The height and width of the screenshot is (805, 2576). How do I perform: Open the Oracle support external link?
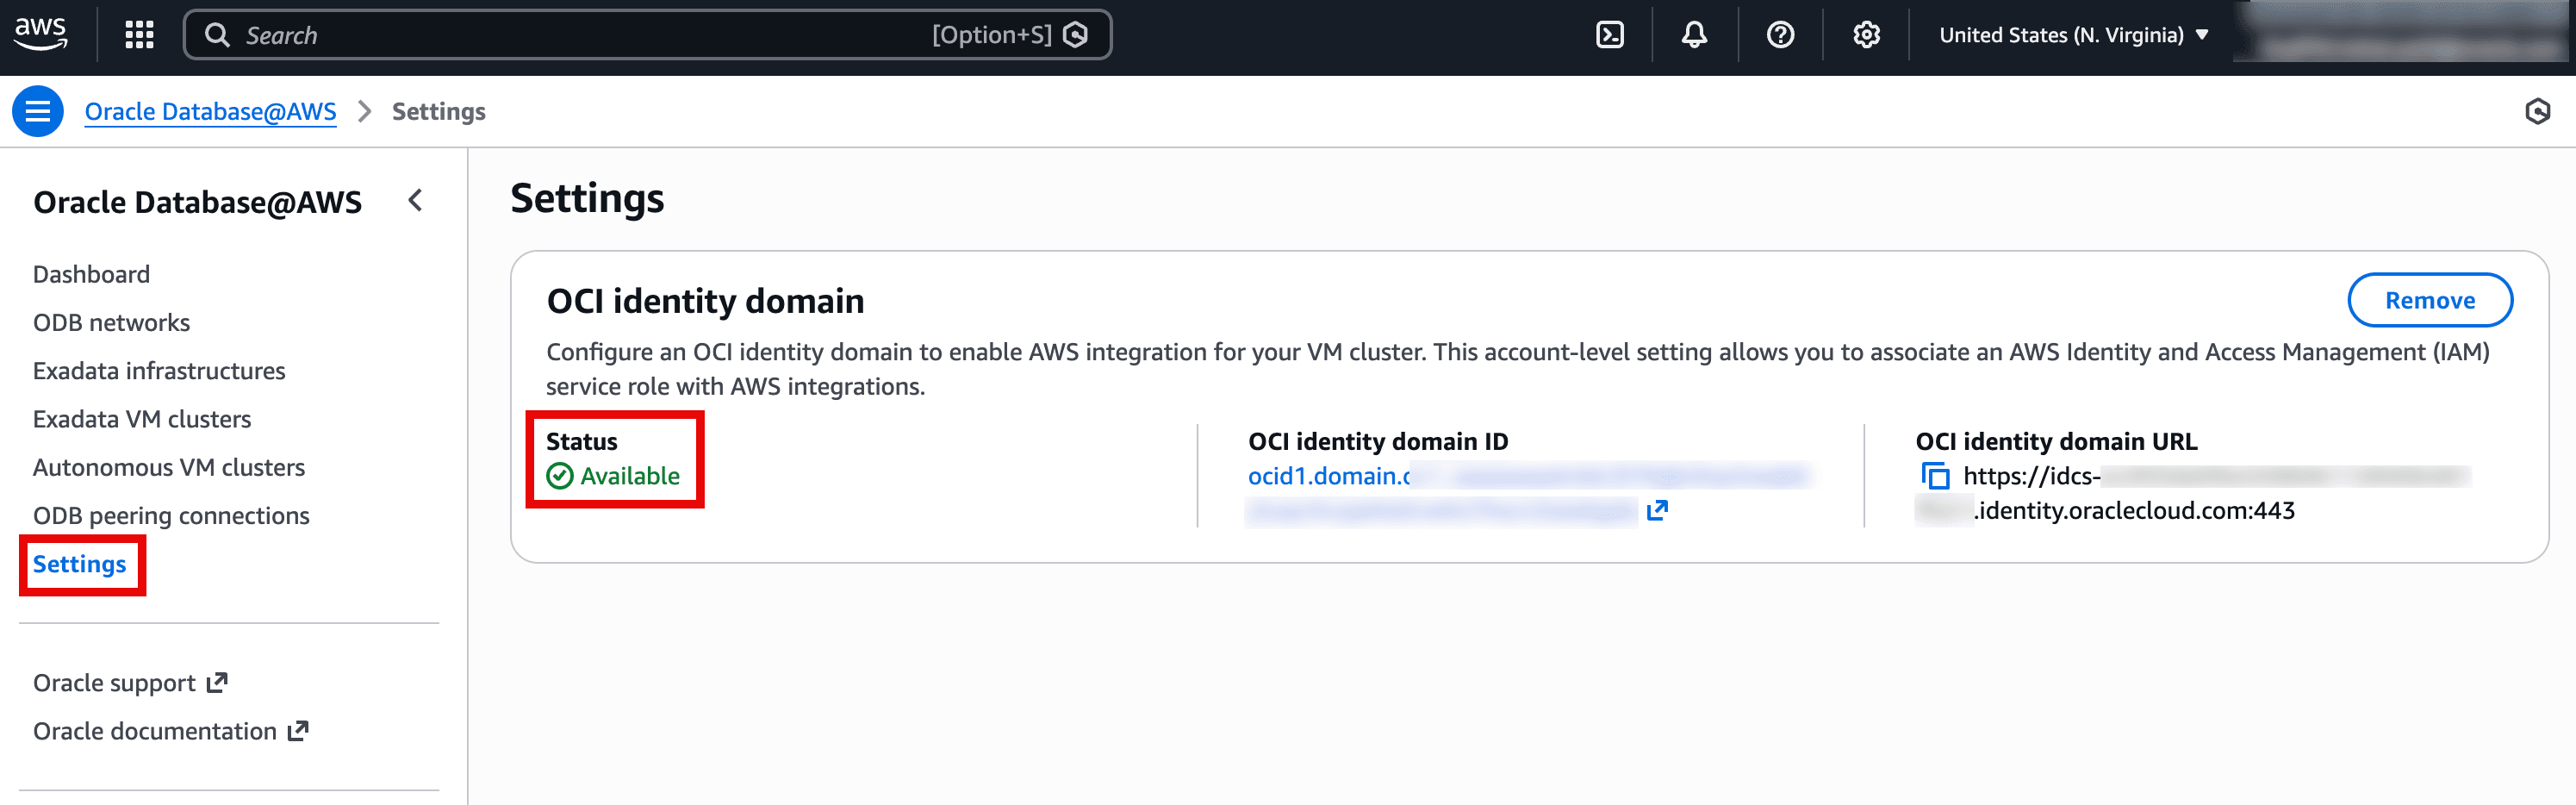pos(130,683)
